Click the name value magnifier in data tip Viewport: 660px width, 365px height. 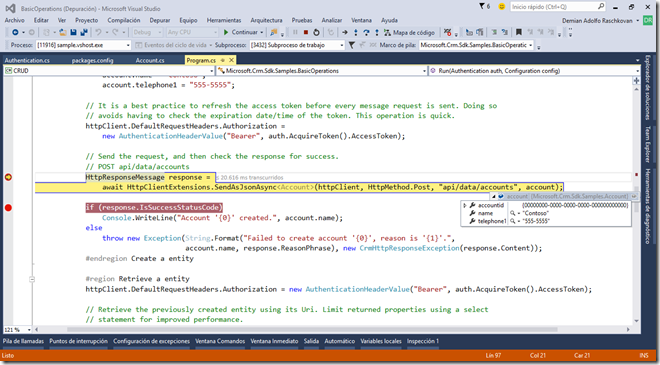pyautogui.click(x=512, y=213)
